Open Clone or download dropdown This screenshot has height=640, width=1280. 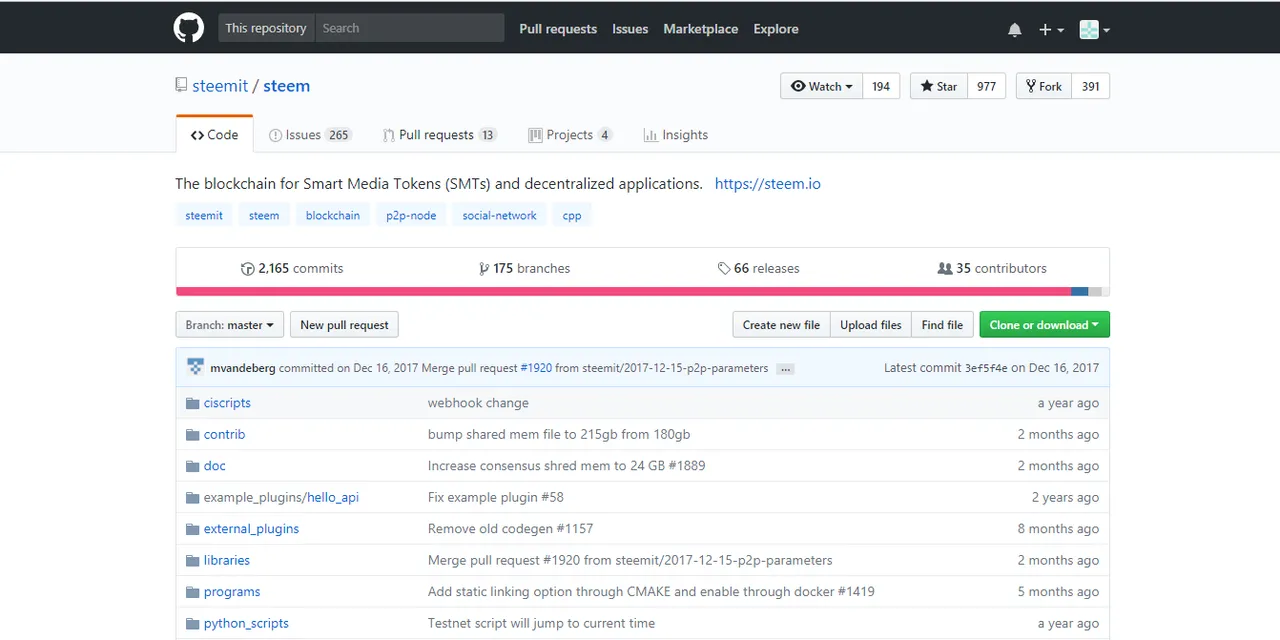point(1044,325)
